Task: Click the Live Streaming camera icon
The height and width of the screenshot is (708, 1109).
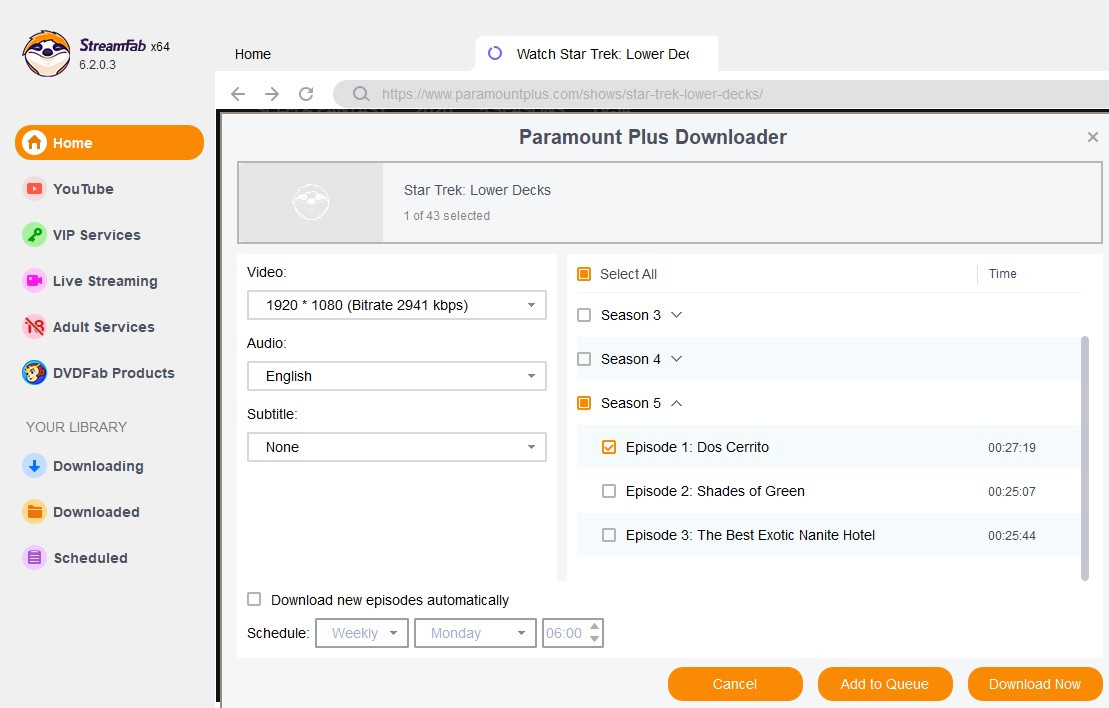Action: click(x=34, y=281)
